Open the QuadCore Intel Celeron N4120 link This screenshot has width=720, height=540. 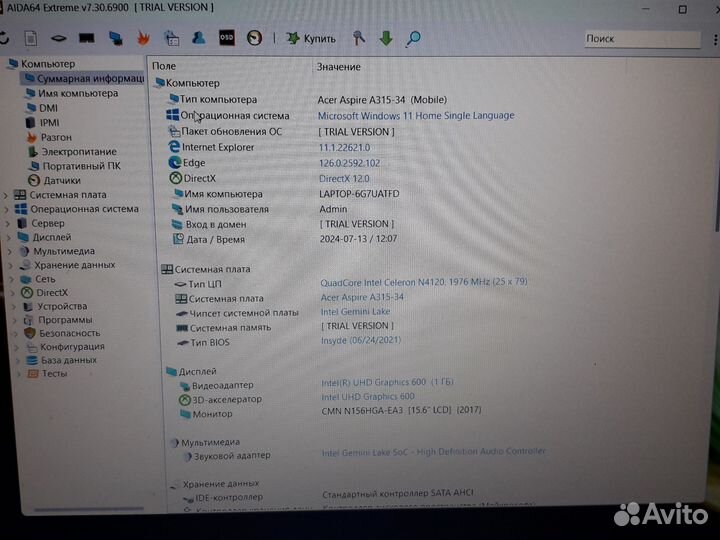[424, 282]
